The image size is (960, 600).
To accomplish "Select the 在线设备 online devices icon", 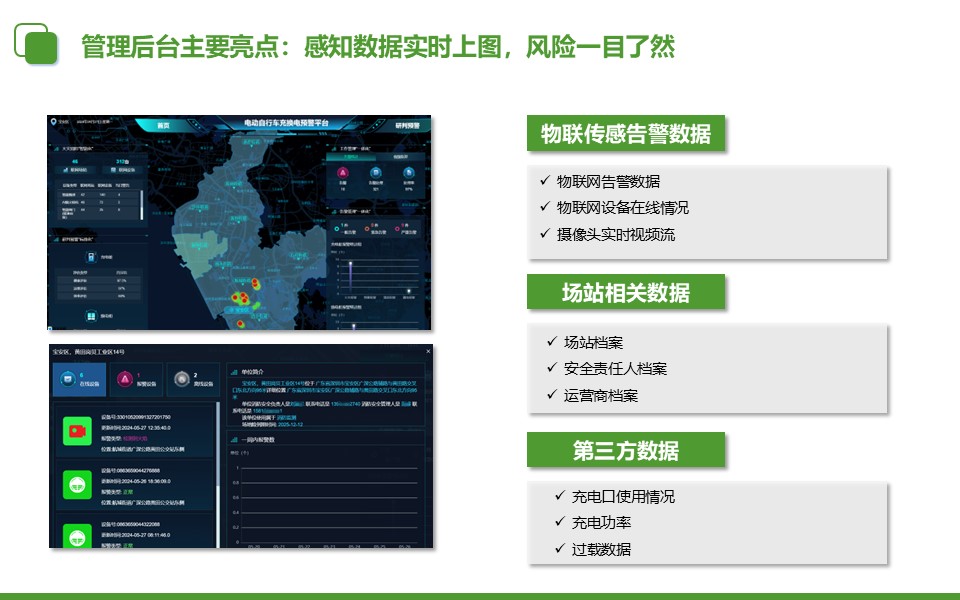I will point(68,379).
